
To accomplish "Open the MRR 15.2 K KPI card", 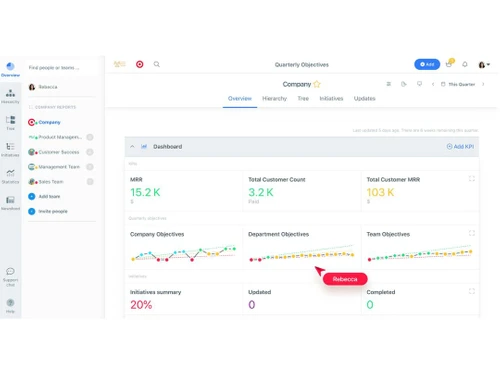I will [184, 191].
